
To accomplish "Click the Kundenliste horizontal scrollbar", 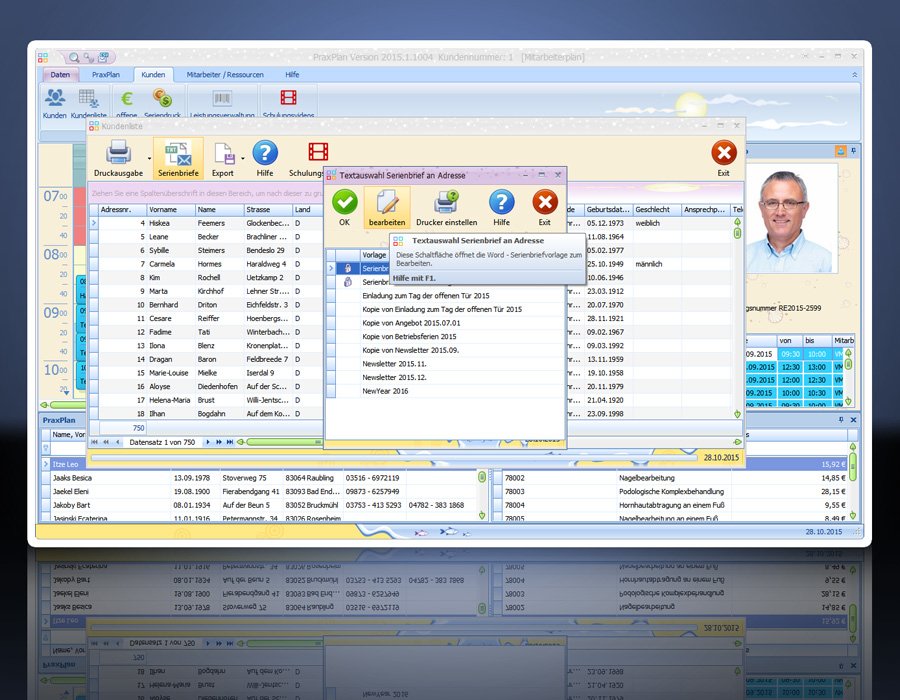I will [x=282, y=442].
